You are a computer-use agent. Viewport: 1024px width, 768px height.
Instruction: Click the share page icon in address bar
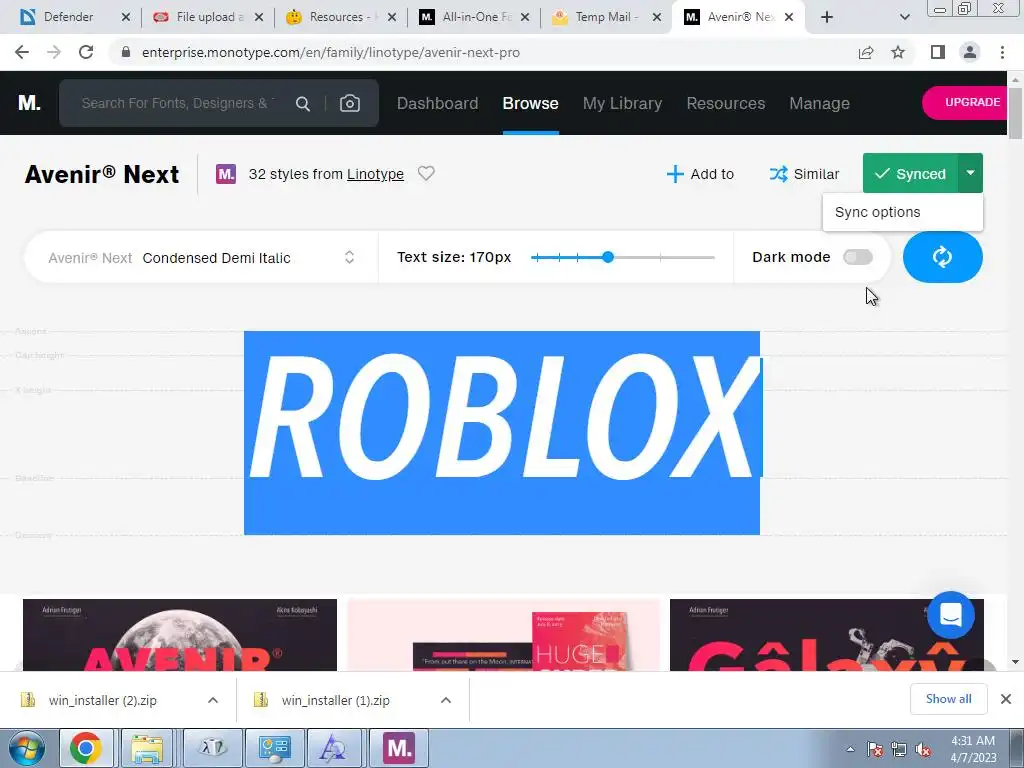click(866, 52)
